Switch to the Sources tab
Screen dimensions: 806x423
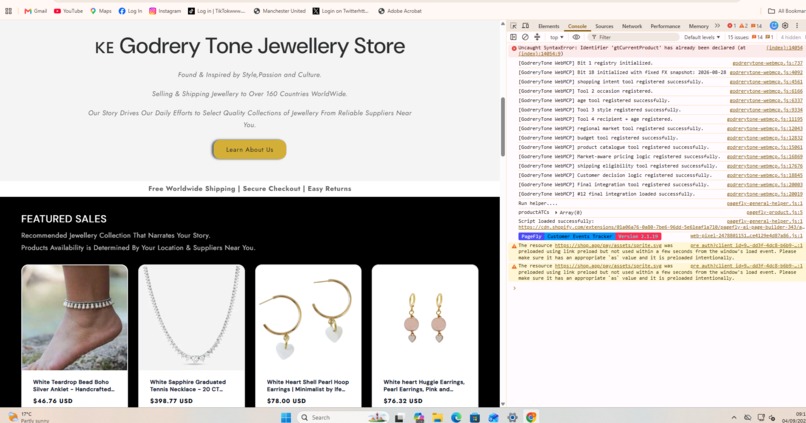point(604,26)
